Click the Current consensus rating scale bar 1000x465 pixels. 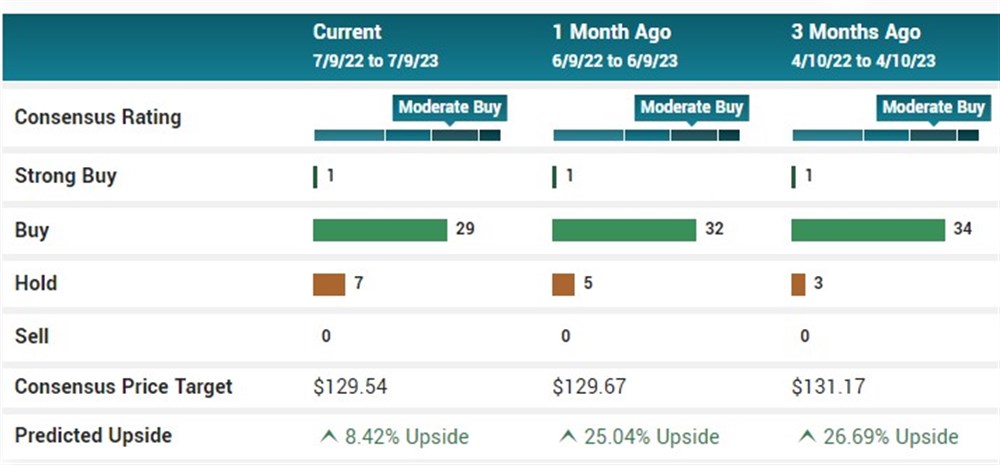407,135
